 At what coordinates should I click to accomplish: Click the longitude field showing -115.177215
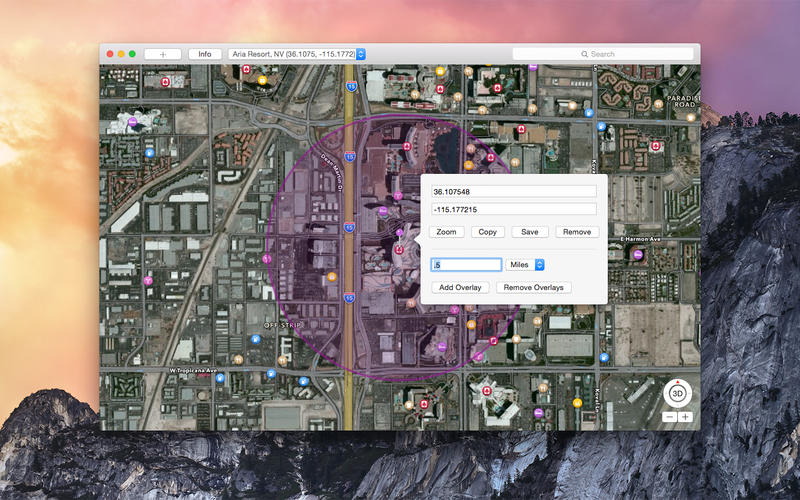514,209
